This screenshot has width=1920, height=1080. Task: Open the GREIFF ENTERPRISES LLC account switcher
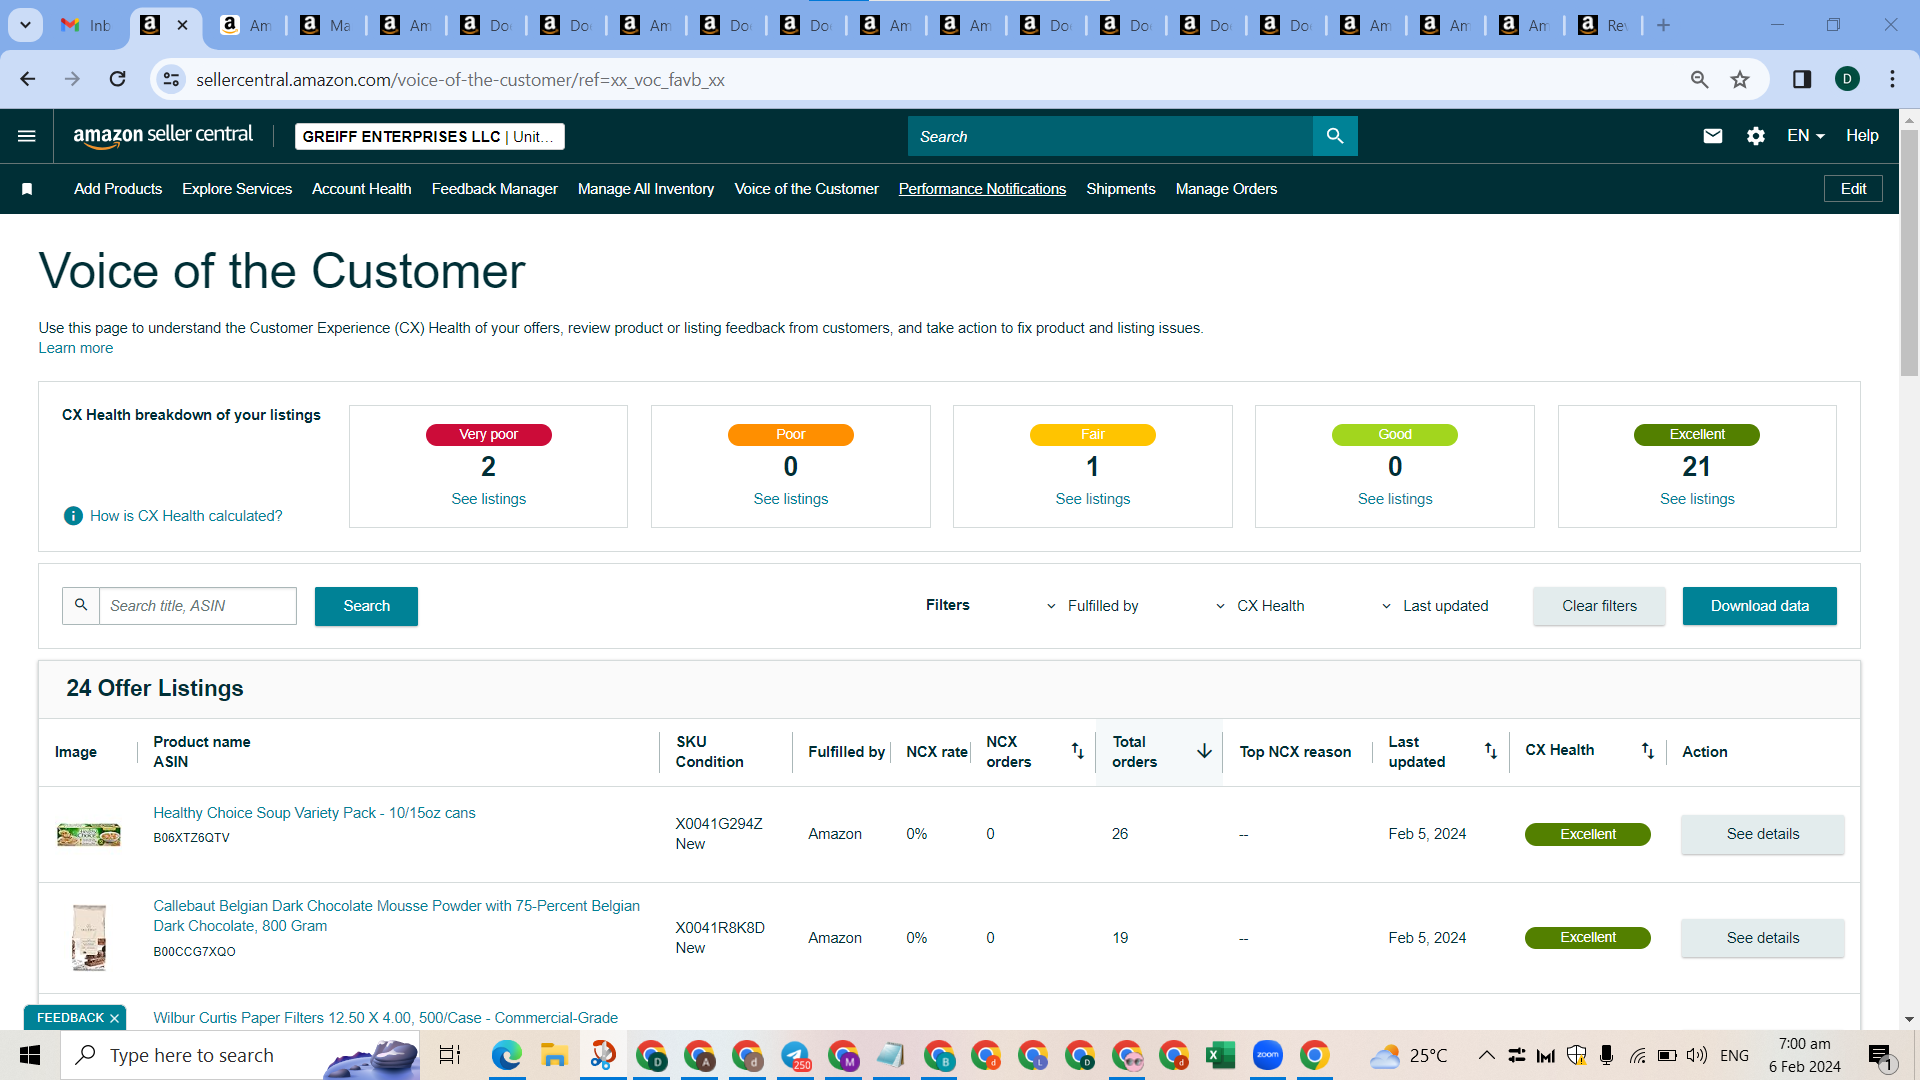[x=430, y=136]
